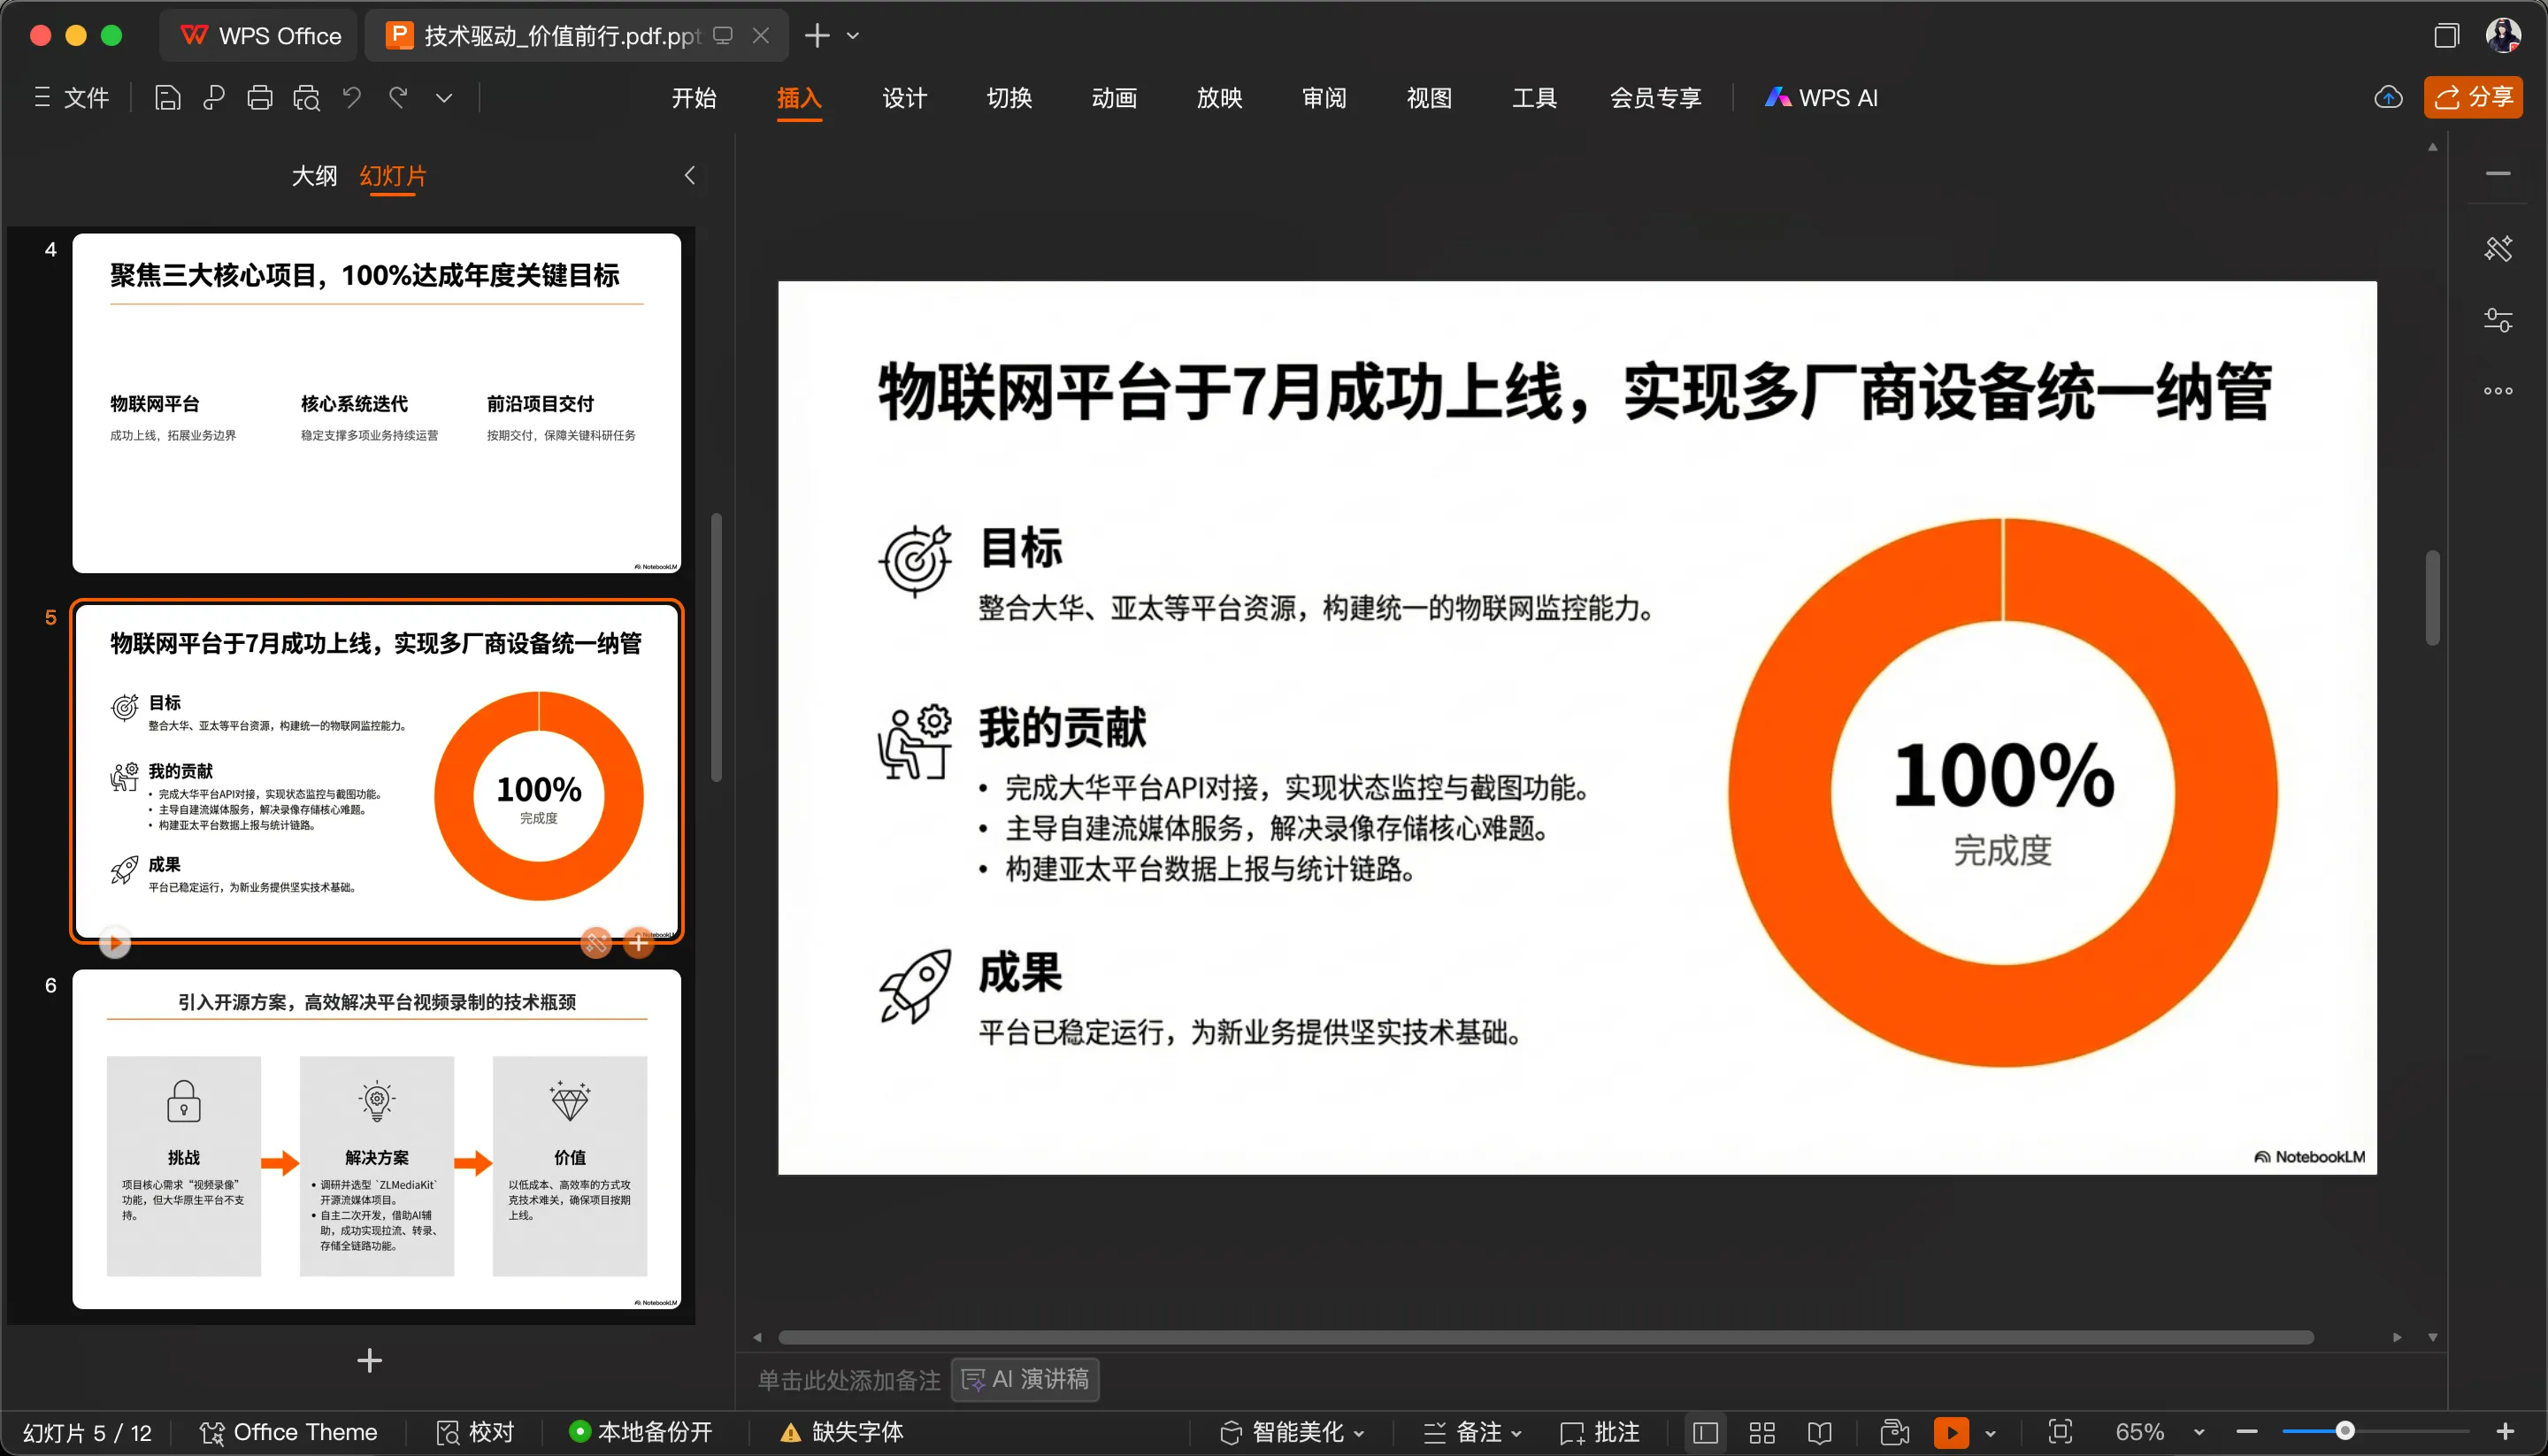The image size is (2548, 1456).
Task: Switch to the 开始 ribbon tab
Action: point(694,98)
